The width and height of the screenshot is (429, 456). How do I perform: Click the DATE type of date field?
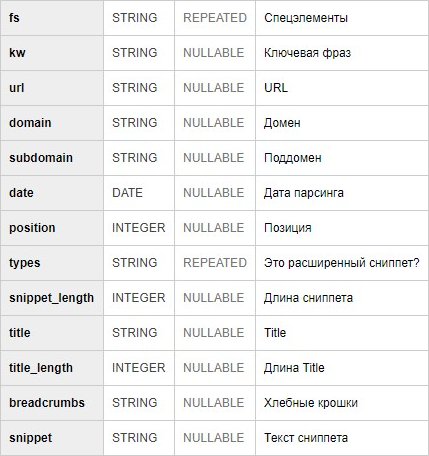coord(127,193)
